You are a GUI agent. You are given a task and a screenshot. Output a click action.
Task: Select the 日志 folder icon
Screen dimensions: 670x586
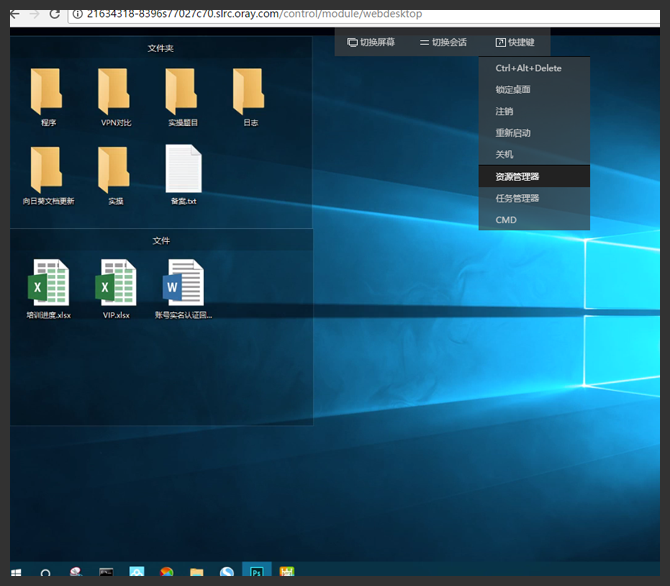pos(249,91)
